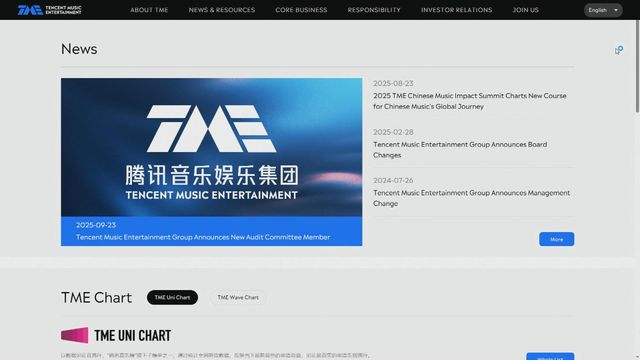Open the Board Changes announcement article

pyautogui.click(x=460, y=150)
